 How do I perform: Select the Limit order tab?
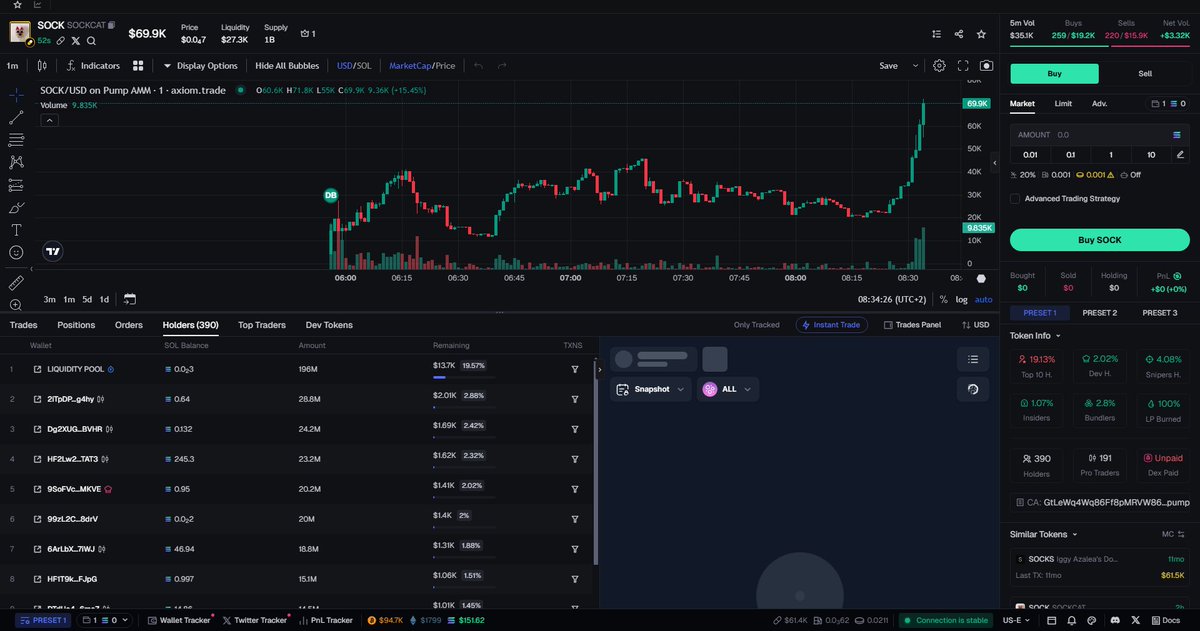[1063, 103]
